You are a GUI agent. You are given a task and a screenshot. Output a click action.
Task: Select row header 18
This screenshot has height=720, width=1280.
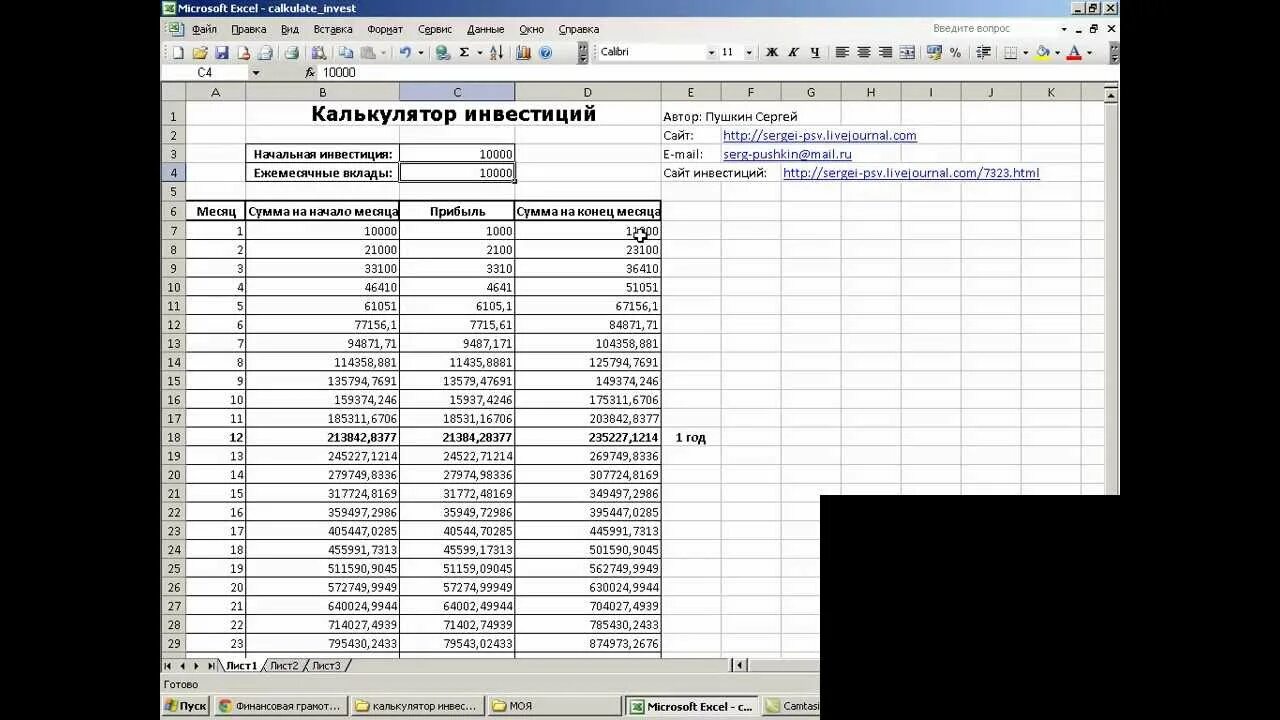point(173,437)
